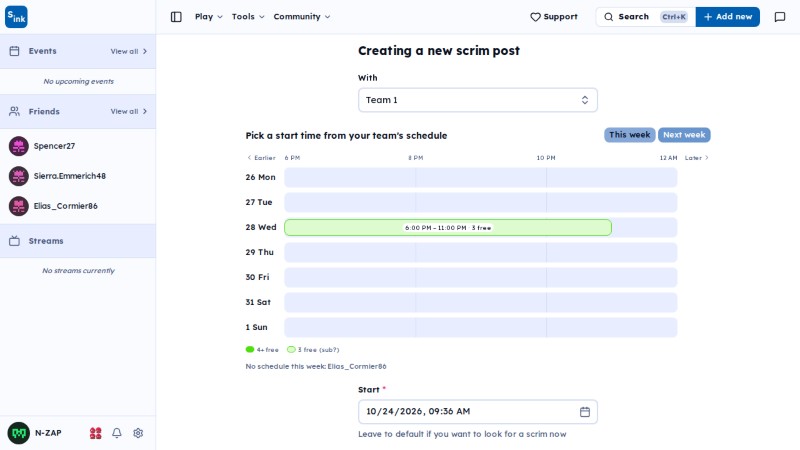Click the 29 Thu schedule row
The width and height of the screenshot is (800, 450).
481,253
